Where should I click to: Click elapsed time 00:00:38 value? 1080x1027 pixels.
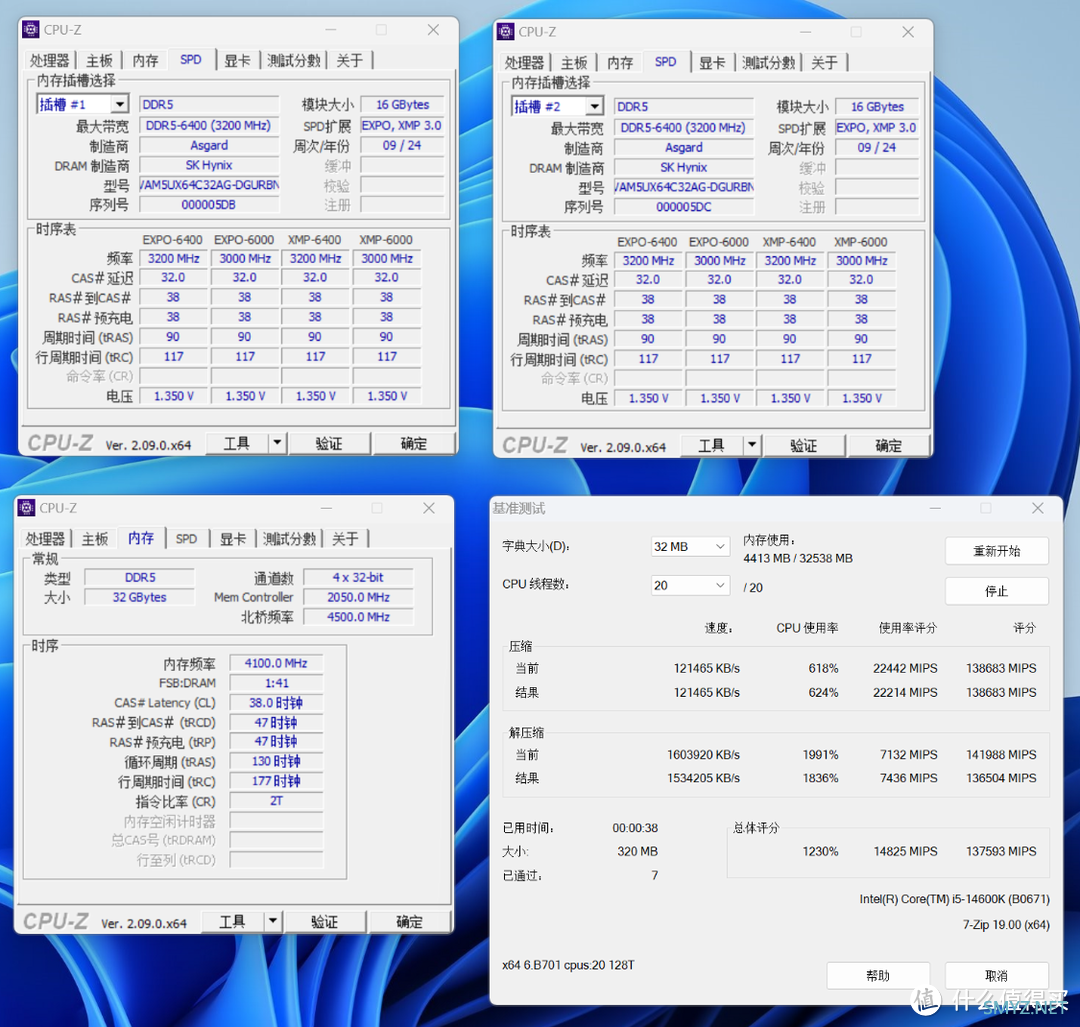[x=635, y=828]
